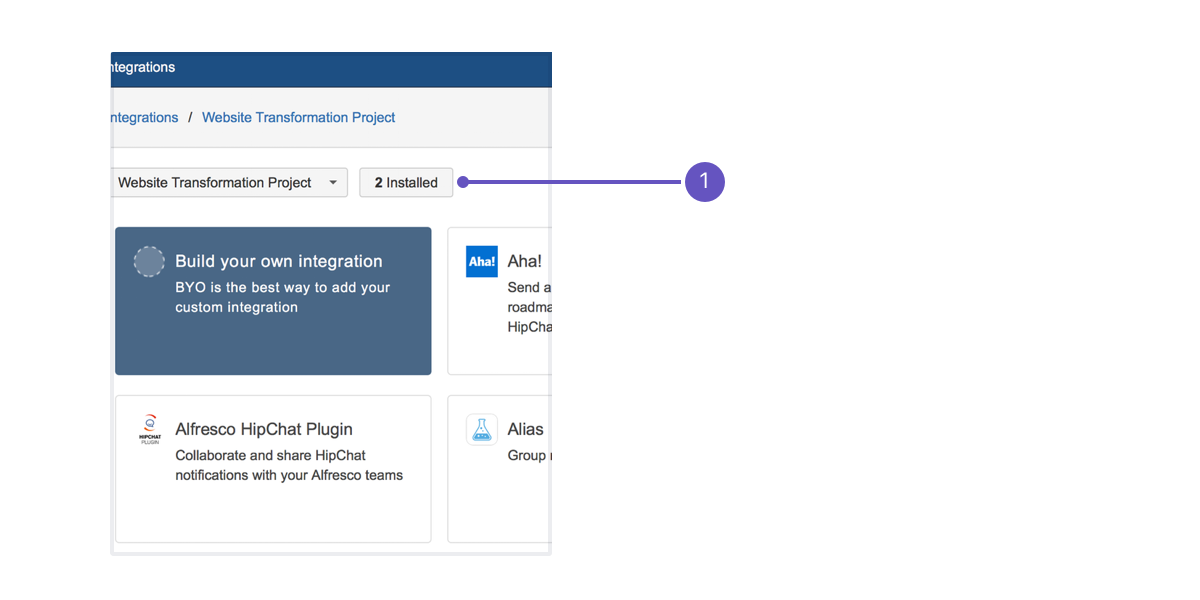Click the Alias flask icon
Viewport: 1200px width, 600px height.
tap(482, 430)
